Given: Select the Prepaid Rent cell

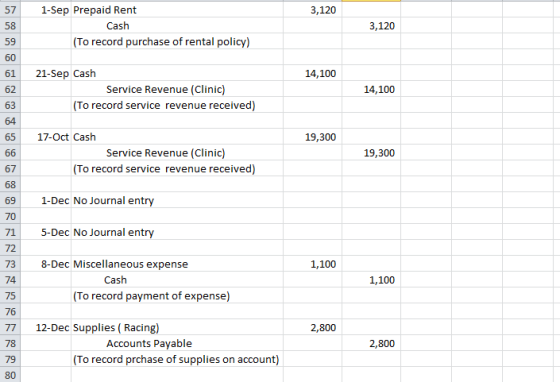Looking at the screenshot, I should pyautogui.click(x=177, y=10).
